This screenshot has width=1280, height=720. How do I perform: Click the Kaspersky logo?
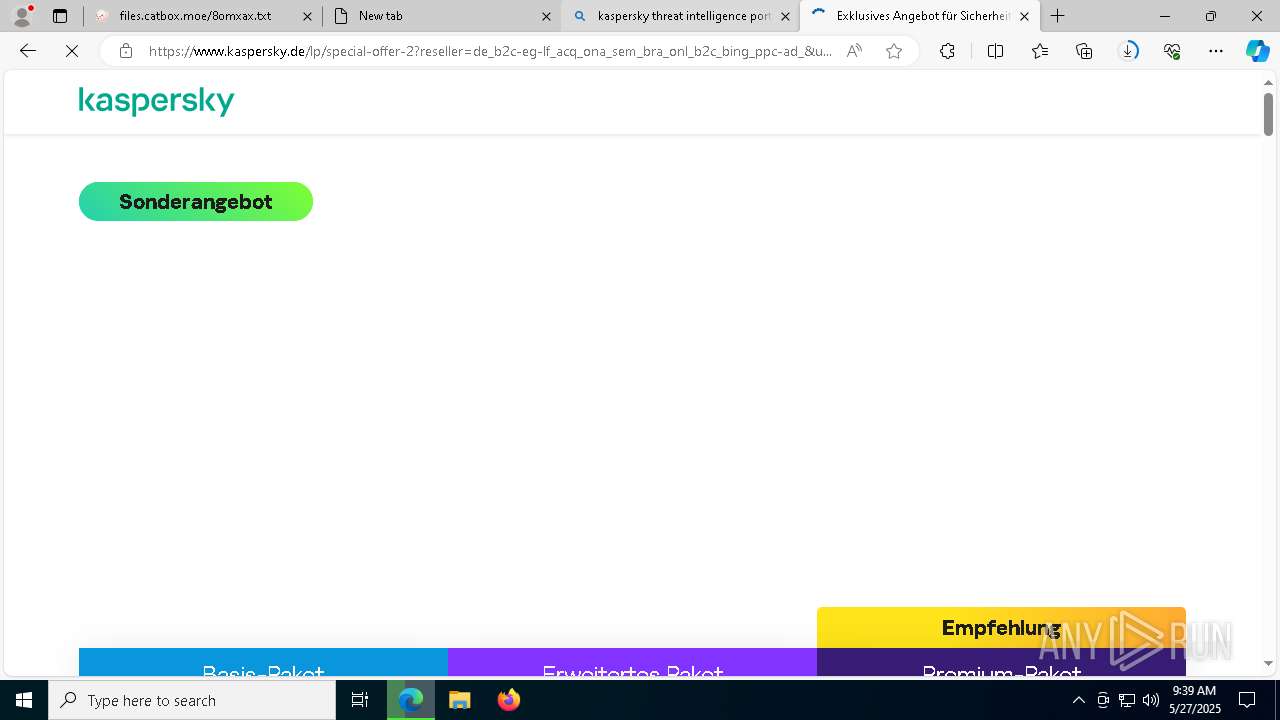click(156, 101)
